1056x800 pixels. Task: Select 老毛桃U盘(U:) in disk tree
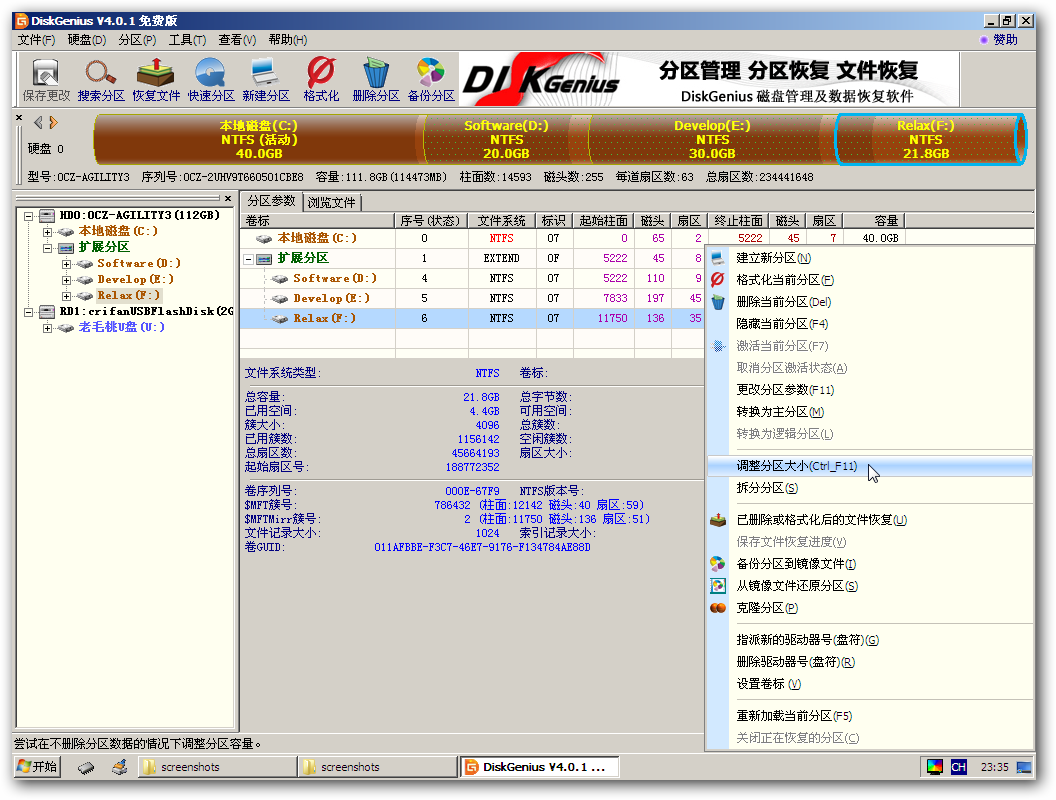click(121, 327)
